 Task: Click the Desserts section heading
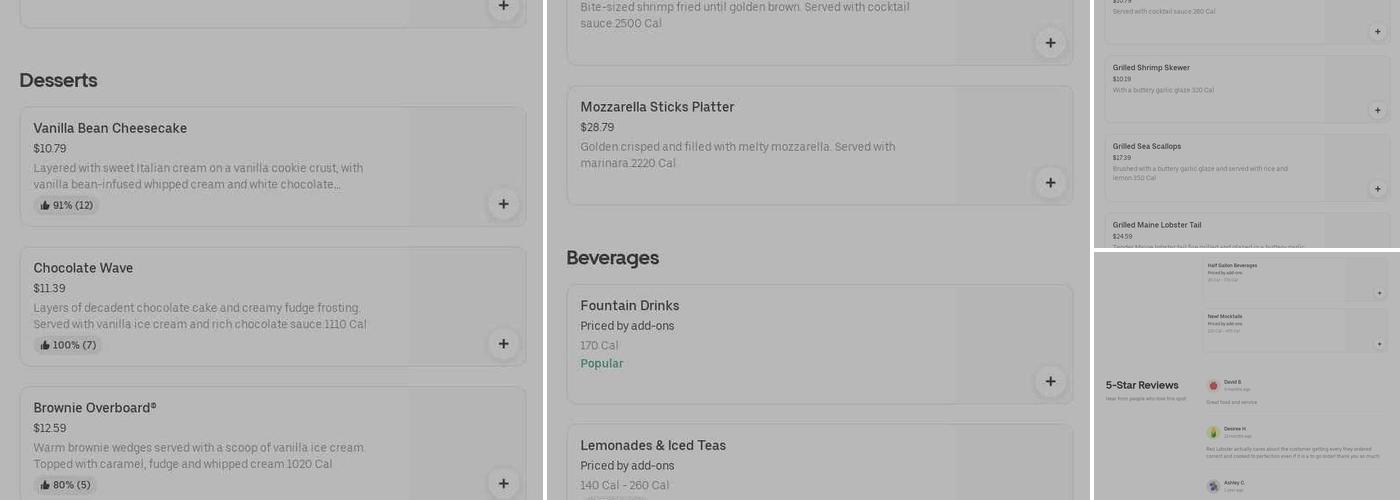[x=58, y=80]
